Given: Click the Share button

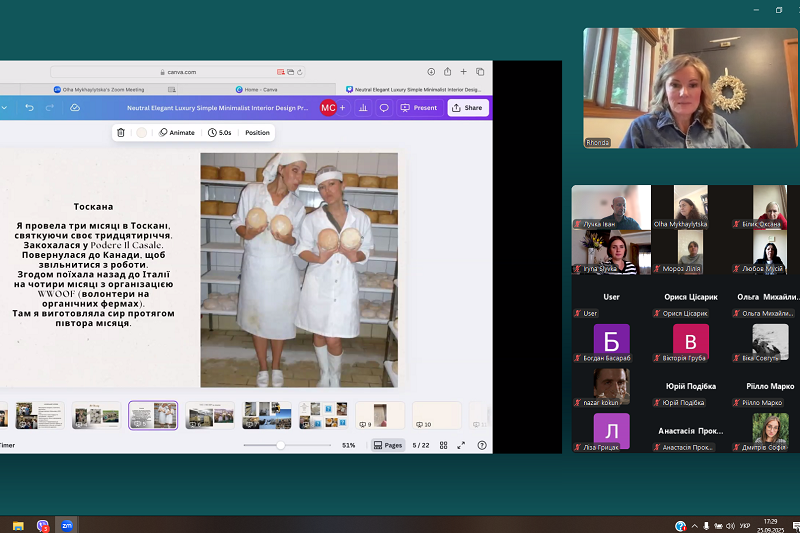Looking at the screenshot, I should pos(468,107).
